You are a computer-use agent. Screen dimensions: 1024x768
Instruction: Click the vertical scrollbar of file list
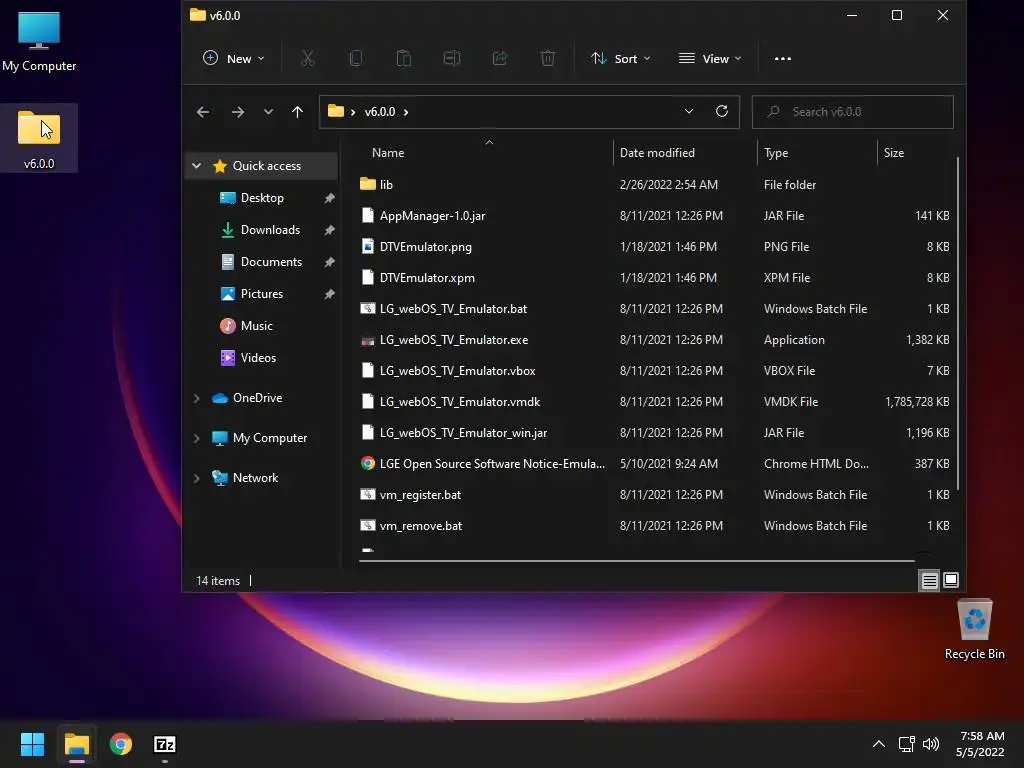coord(957,323)
